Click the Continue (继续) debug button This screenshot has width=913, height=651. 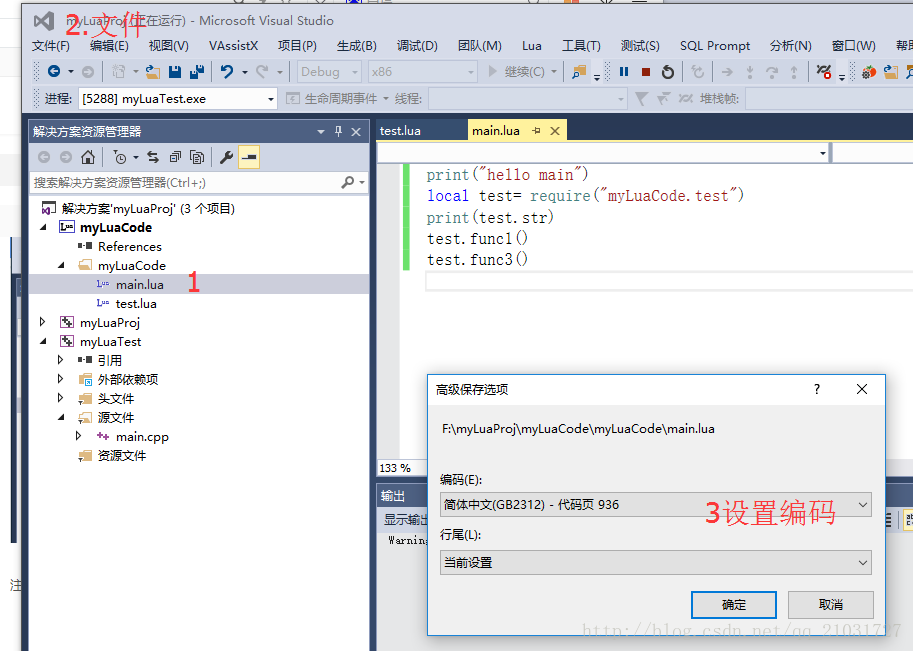[x=517, y=72]
